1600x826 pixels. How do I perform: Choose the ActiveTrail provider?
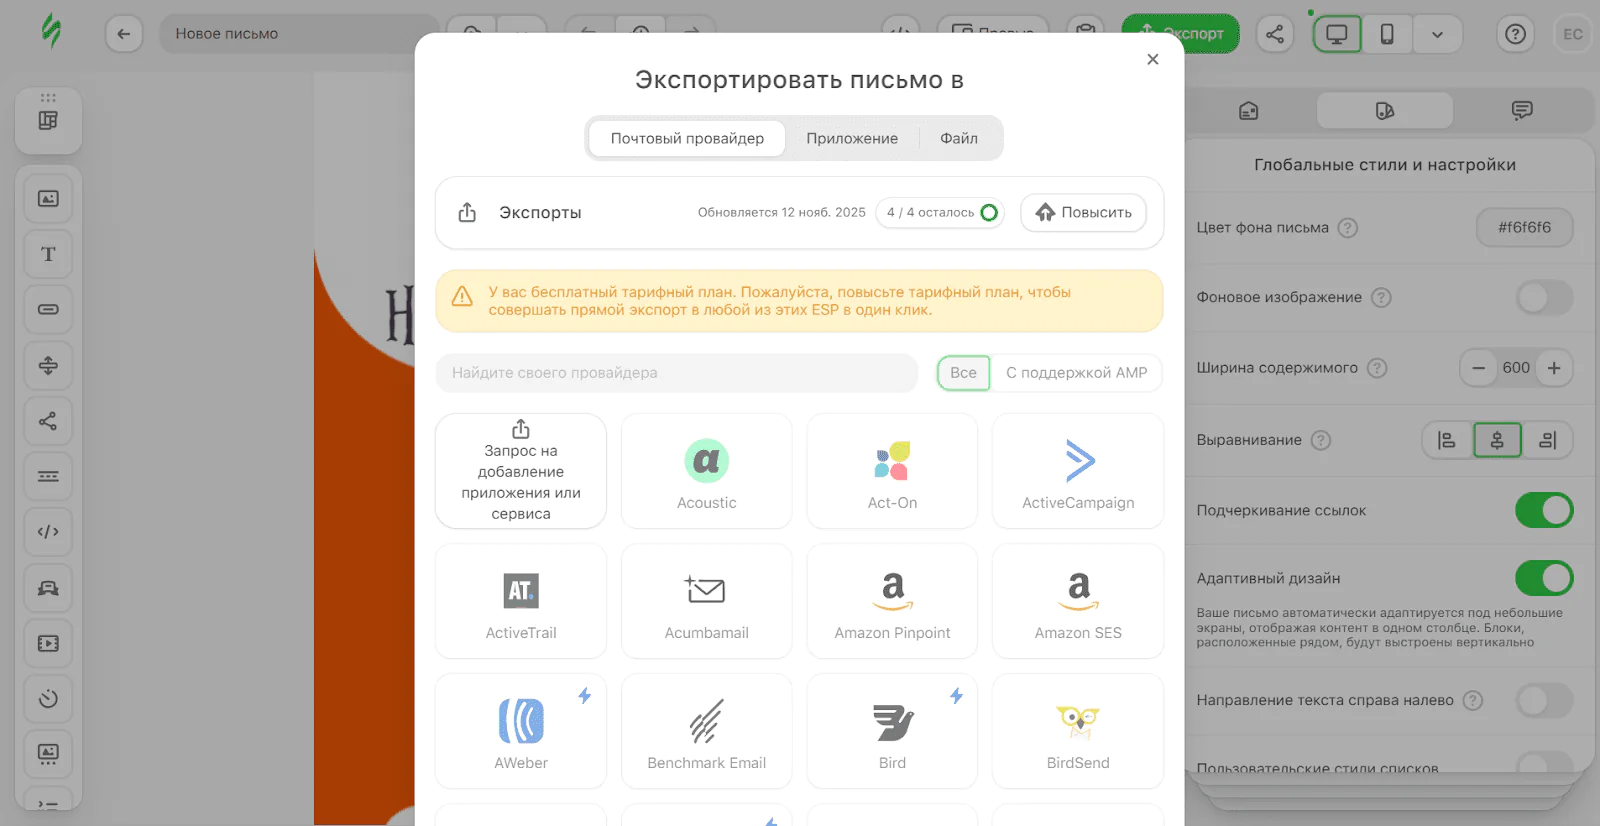(521, 601)
